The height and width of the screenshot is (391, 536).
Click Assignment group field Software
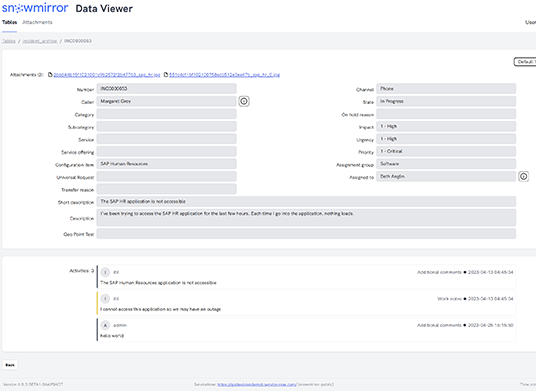(446, 164)
